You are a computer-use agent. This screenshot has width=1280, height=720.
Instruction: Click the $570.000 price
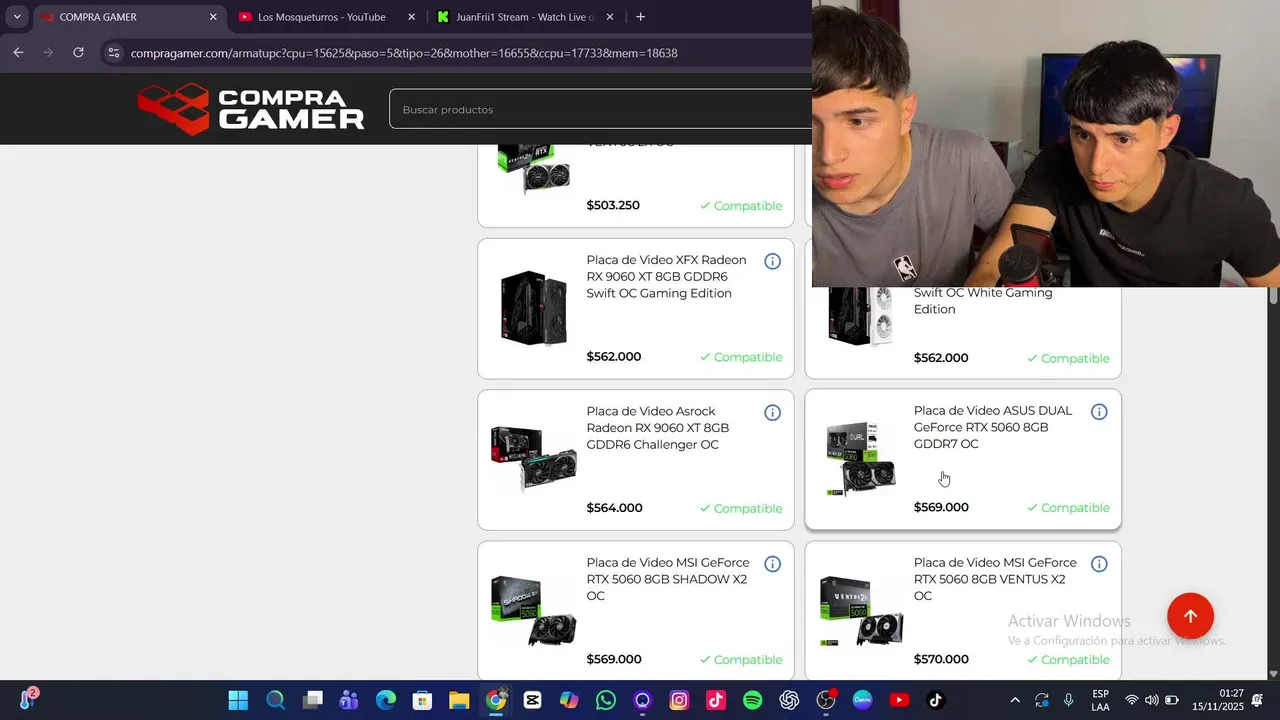[941, 659]
